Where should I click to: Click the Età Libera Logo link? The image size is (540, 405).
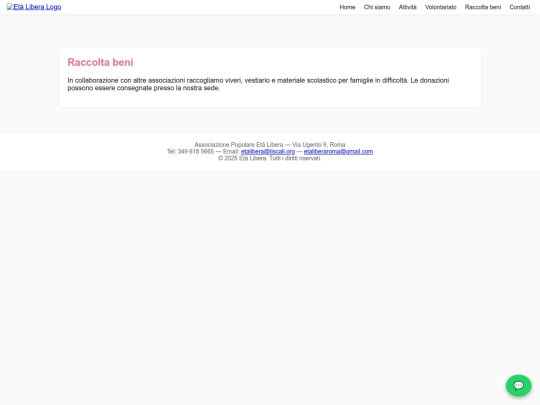click(x=34, y=7)
